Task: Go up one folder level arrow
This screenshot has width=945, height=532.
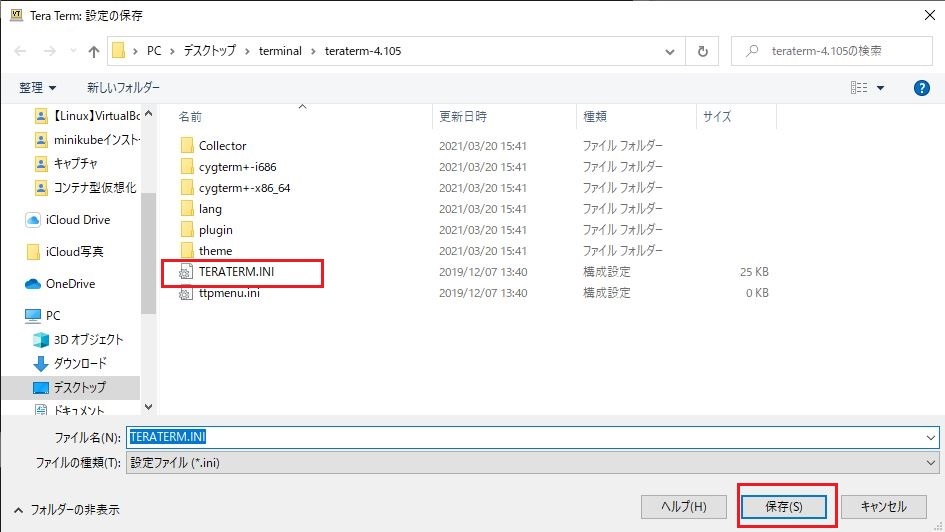Action: 93,51
